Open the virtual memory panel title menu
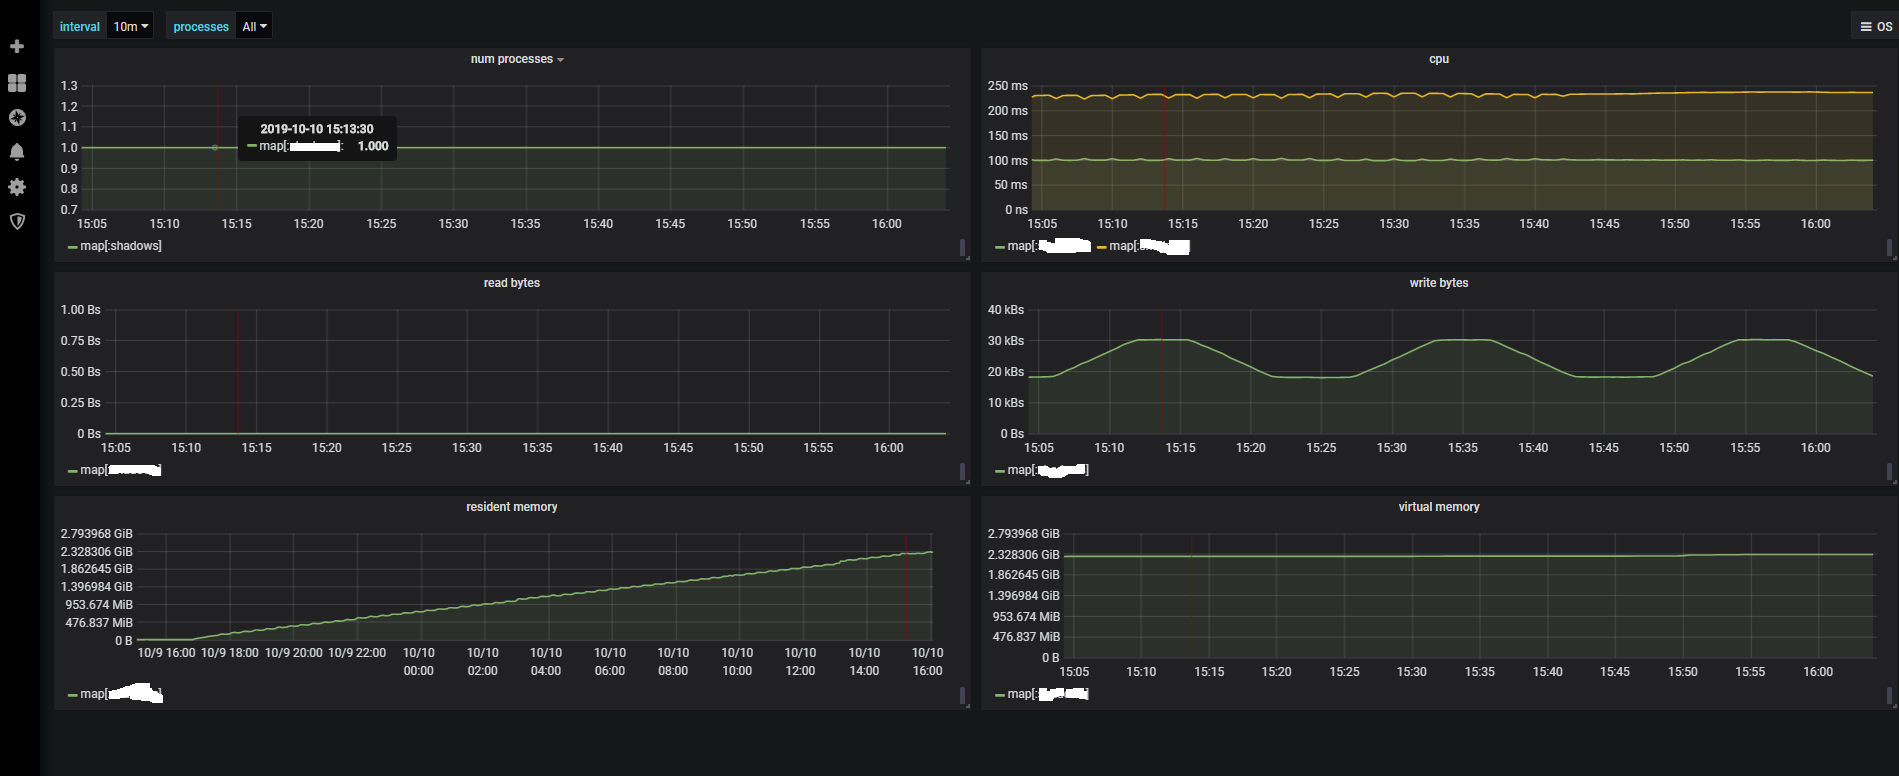The width and height of the screenshot is (1899, 776). point(1438,507)
